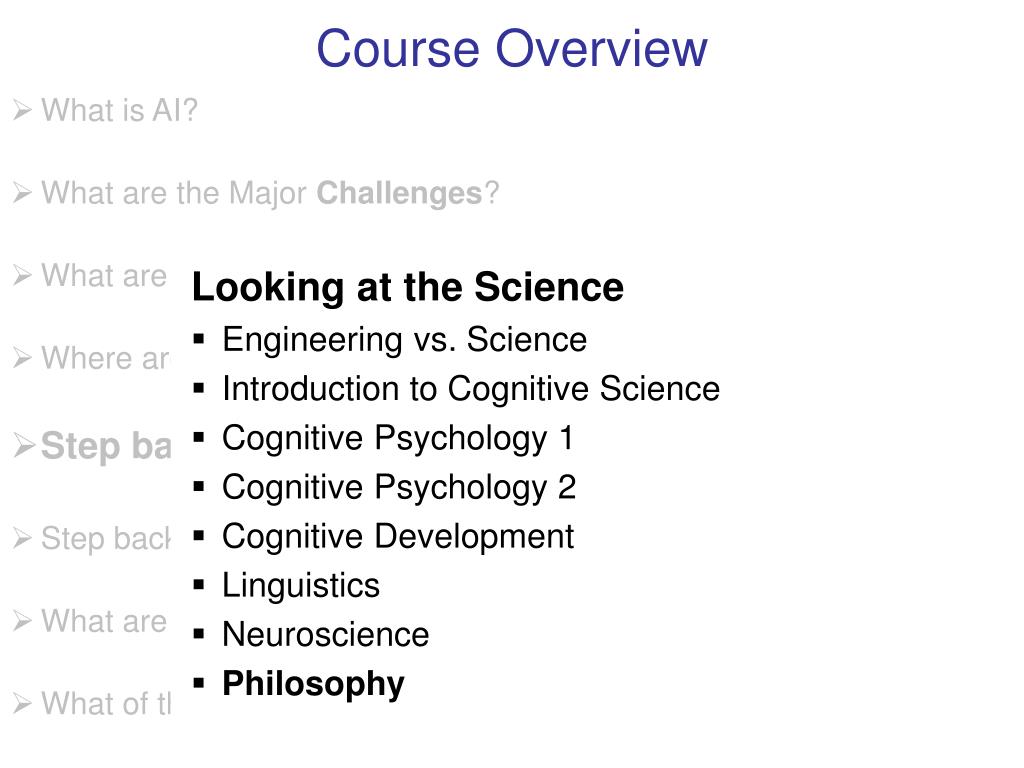Screen dimensions: 1024x768
Task: Select the arrow bullet beside bold Step ba
Action: pos(24,446)
